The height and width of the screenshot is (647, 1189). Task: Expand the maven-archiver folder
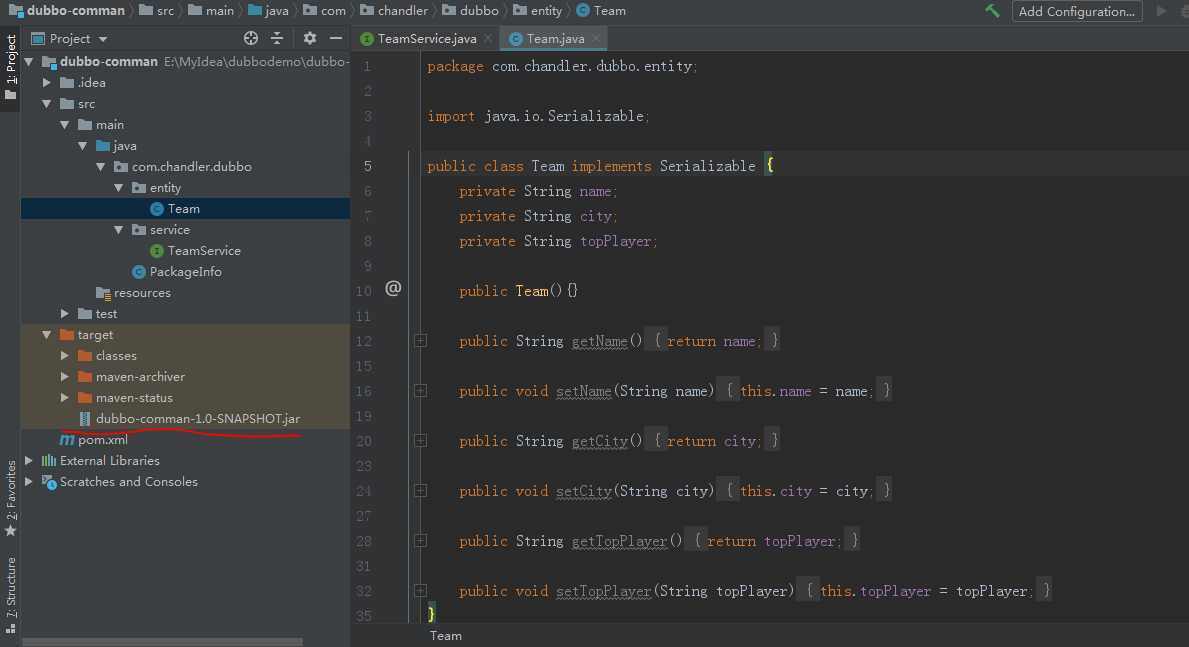65,376
